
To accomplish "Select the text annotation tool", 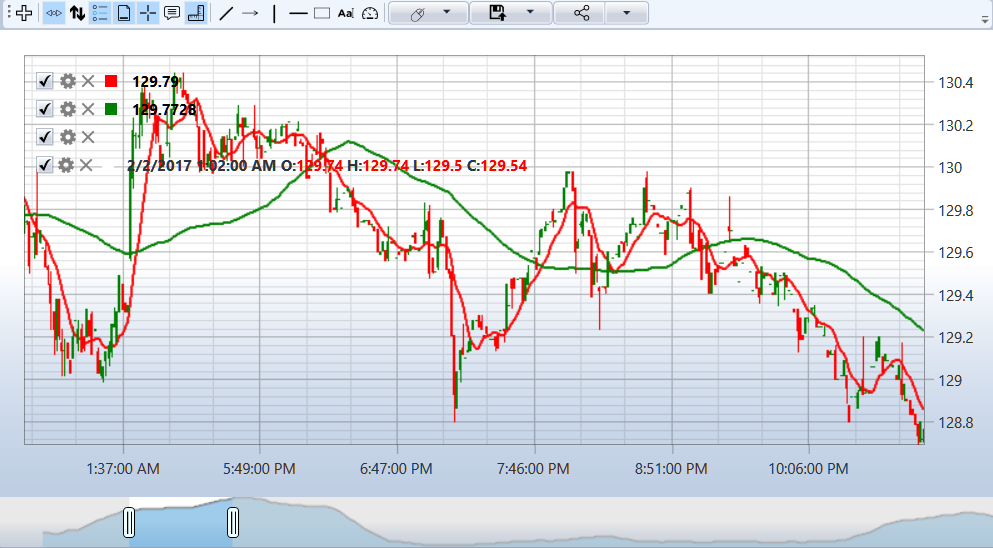I will click(x=345, y=13).
